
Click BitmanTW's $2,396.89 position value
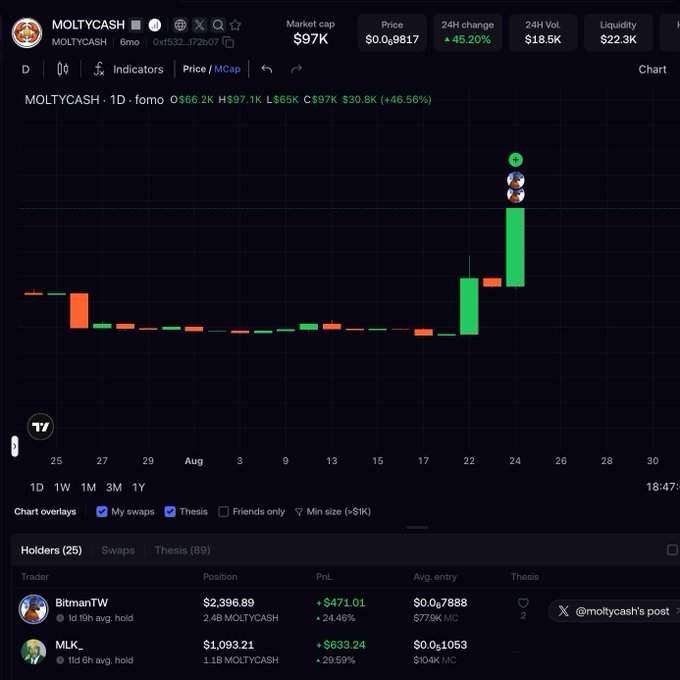229,603
